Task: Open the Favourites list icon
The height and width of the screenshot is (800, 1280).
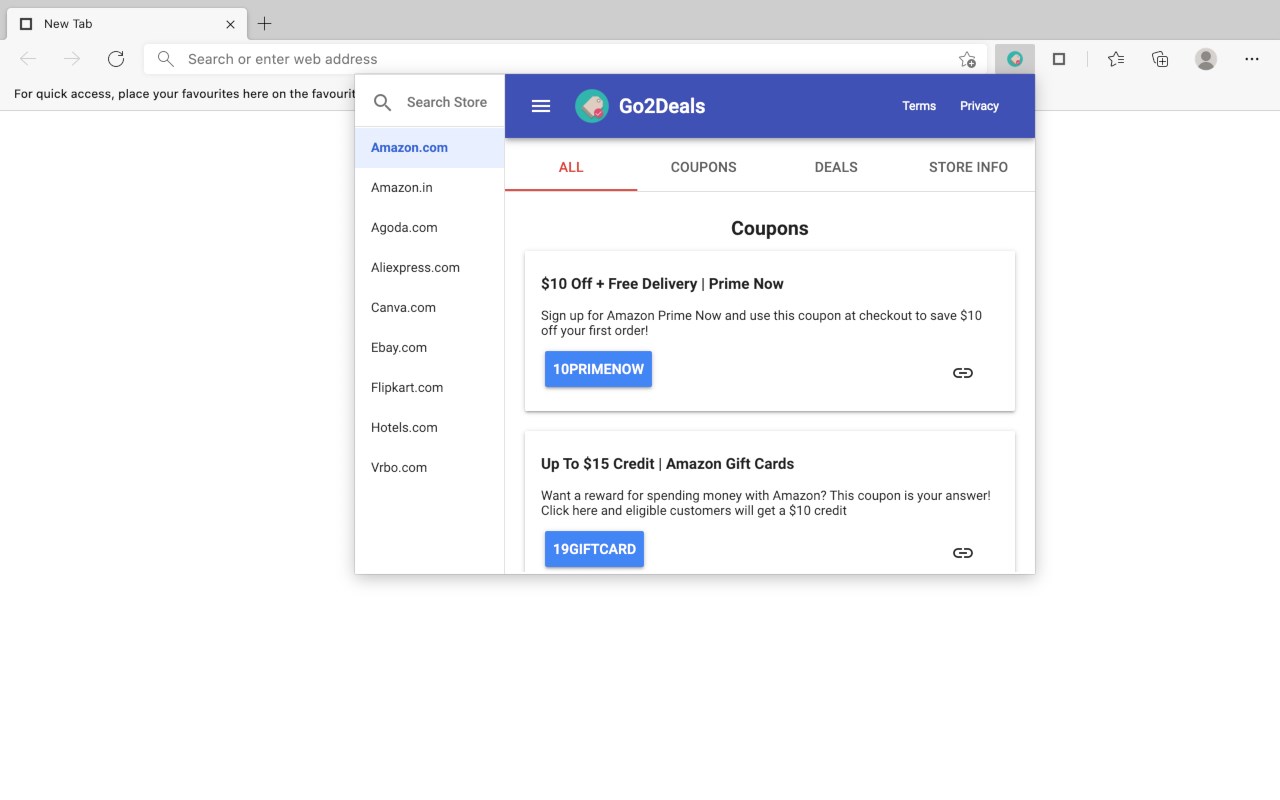Action: coord(1116,59)
